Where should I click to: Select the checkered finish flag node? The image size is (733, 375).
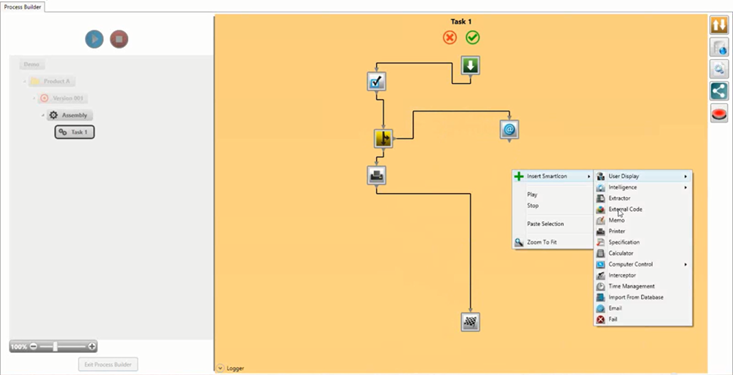(470, 322)
